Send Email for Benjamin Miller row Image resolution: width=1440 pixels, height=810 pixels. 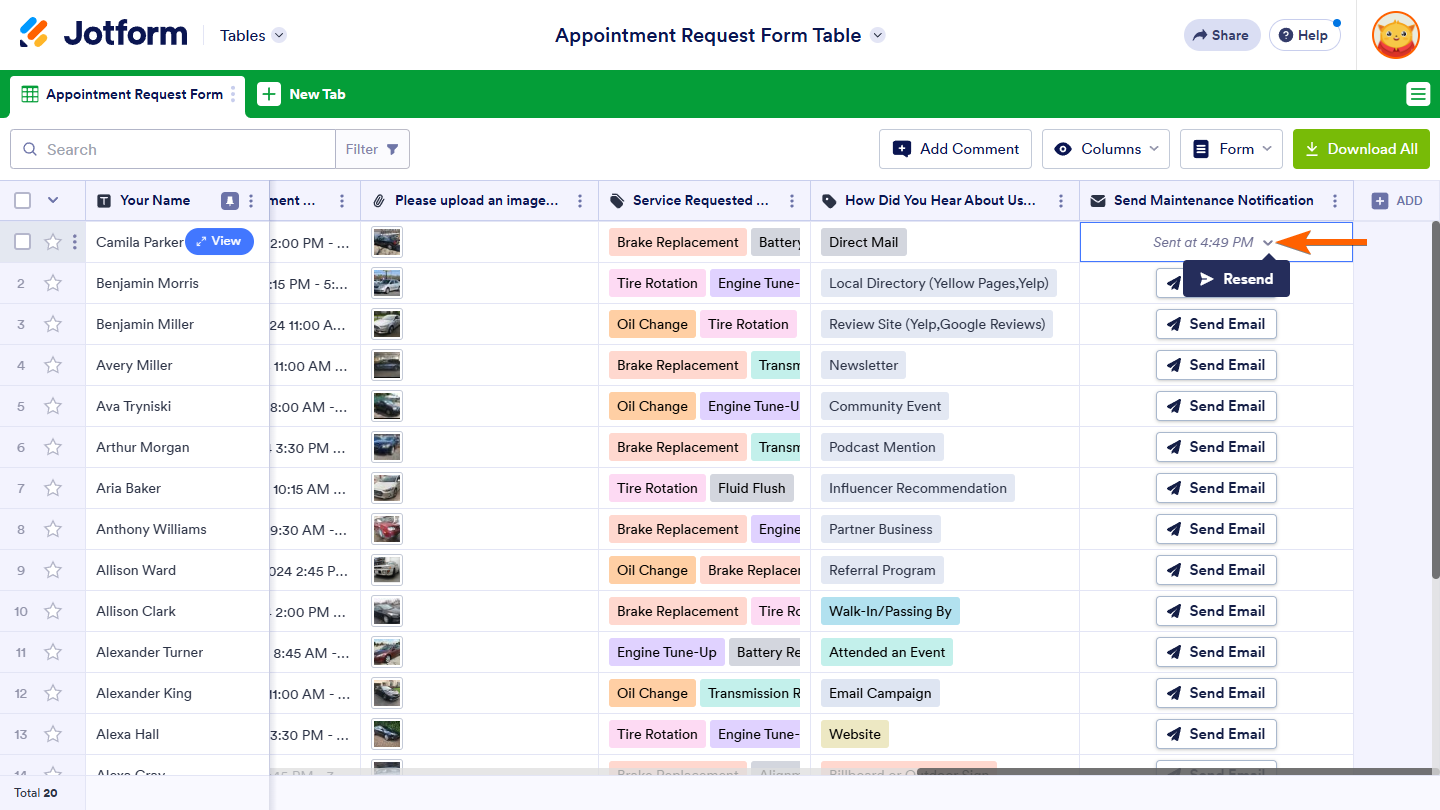tap(1216, 324)
